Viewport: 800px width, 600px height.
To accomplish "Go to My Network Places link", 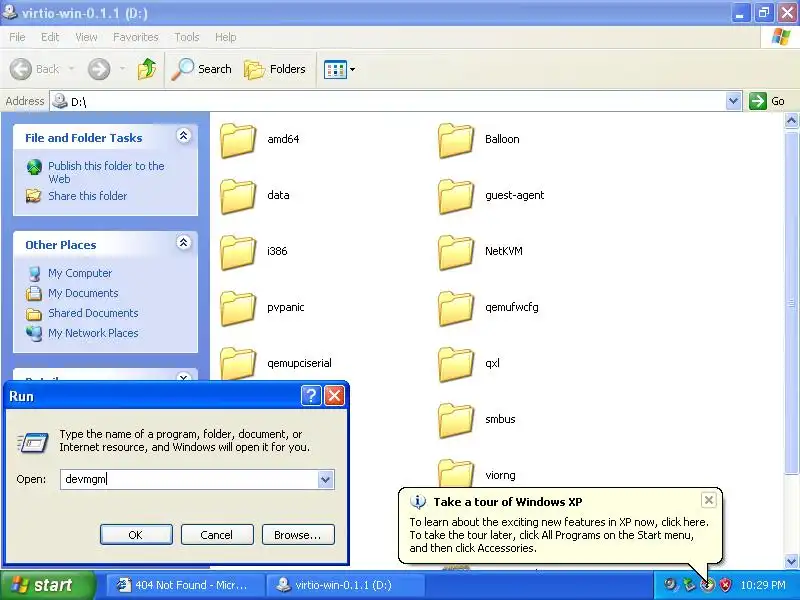I will click(x=93, y=333).
